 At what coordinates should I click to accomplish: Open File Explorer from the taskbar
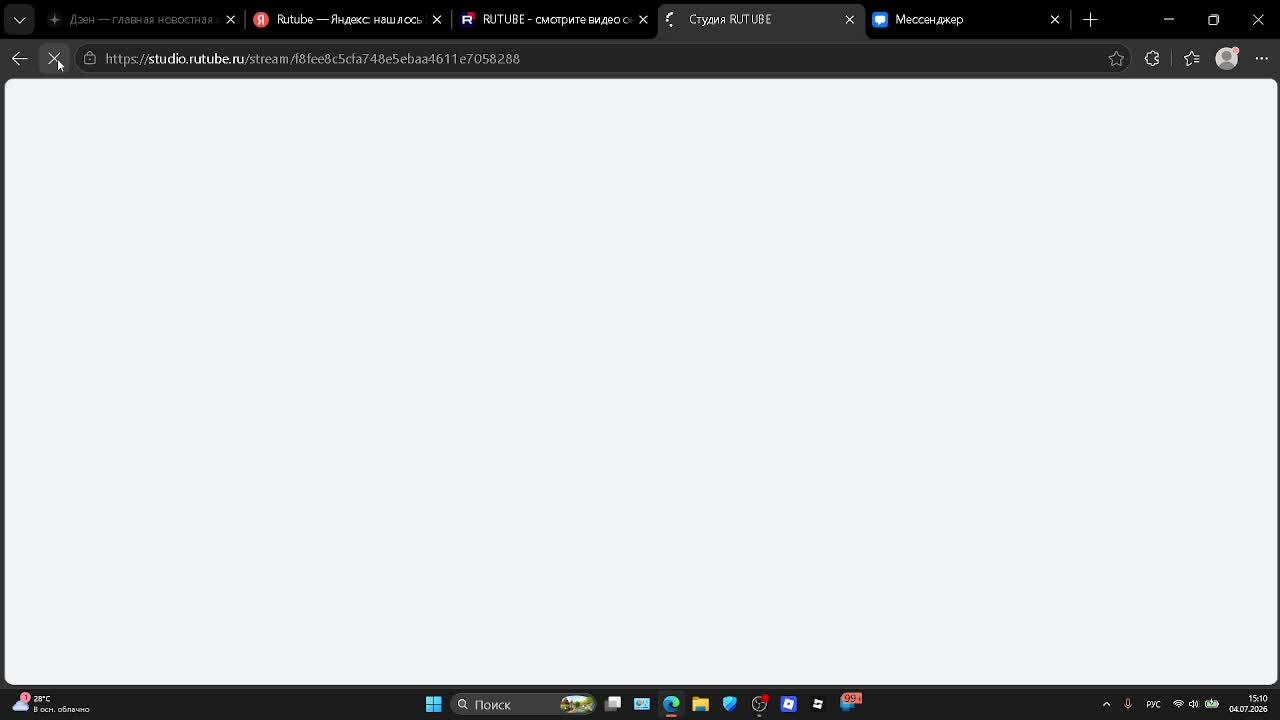700,704
